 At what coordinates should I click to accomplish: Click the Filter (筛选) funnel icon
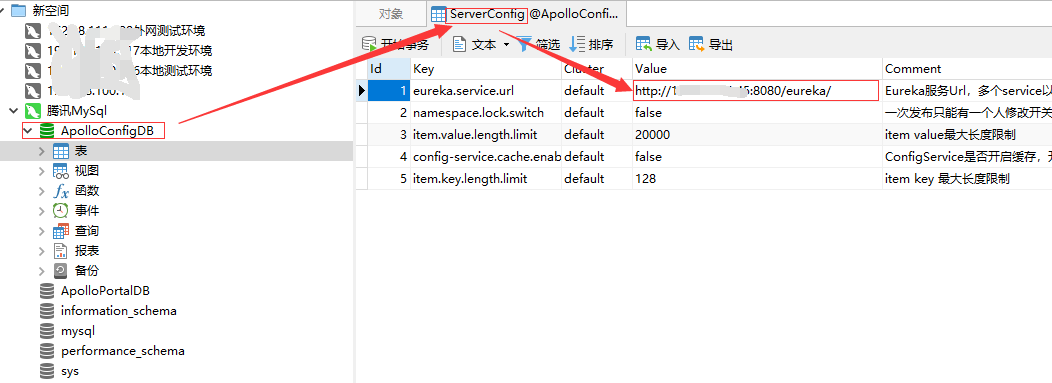point(525,44)
